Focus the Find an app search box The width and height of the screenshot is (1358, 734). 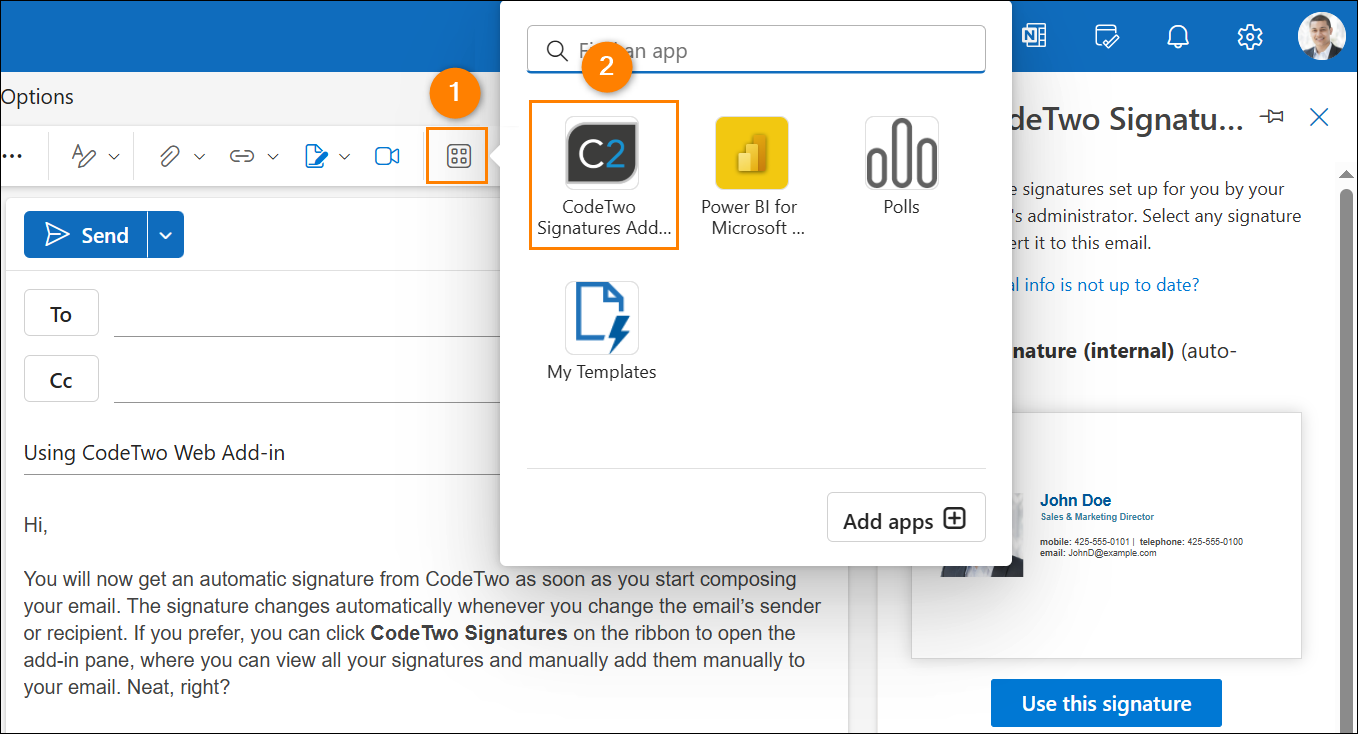click(x=756, y=50)
